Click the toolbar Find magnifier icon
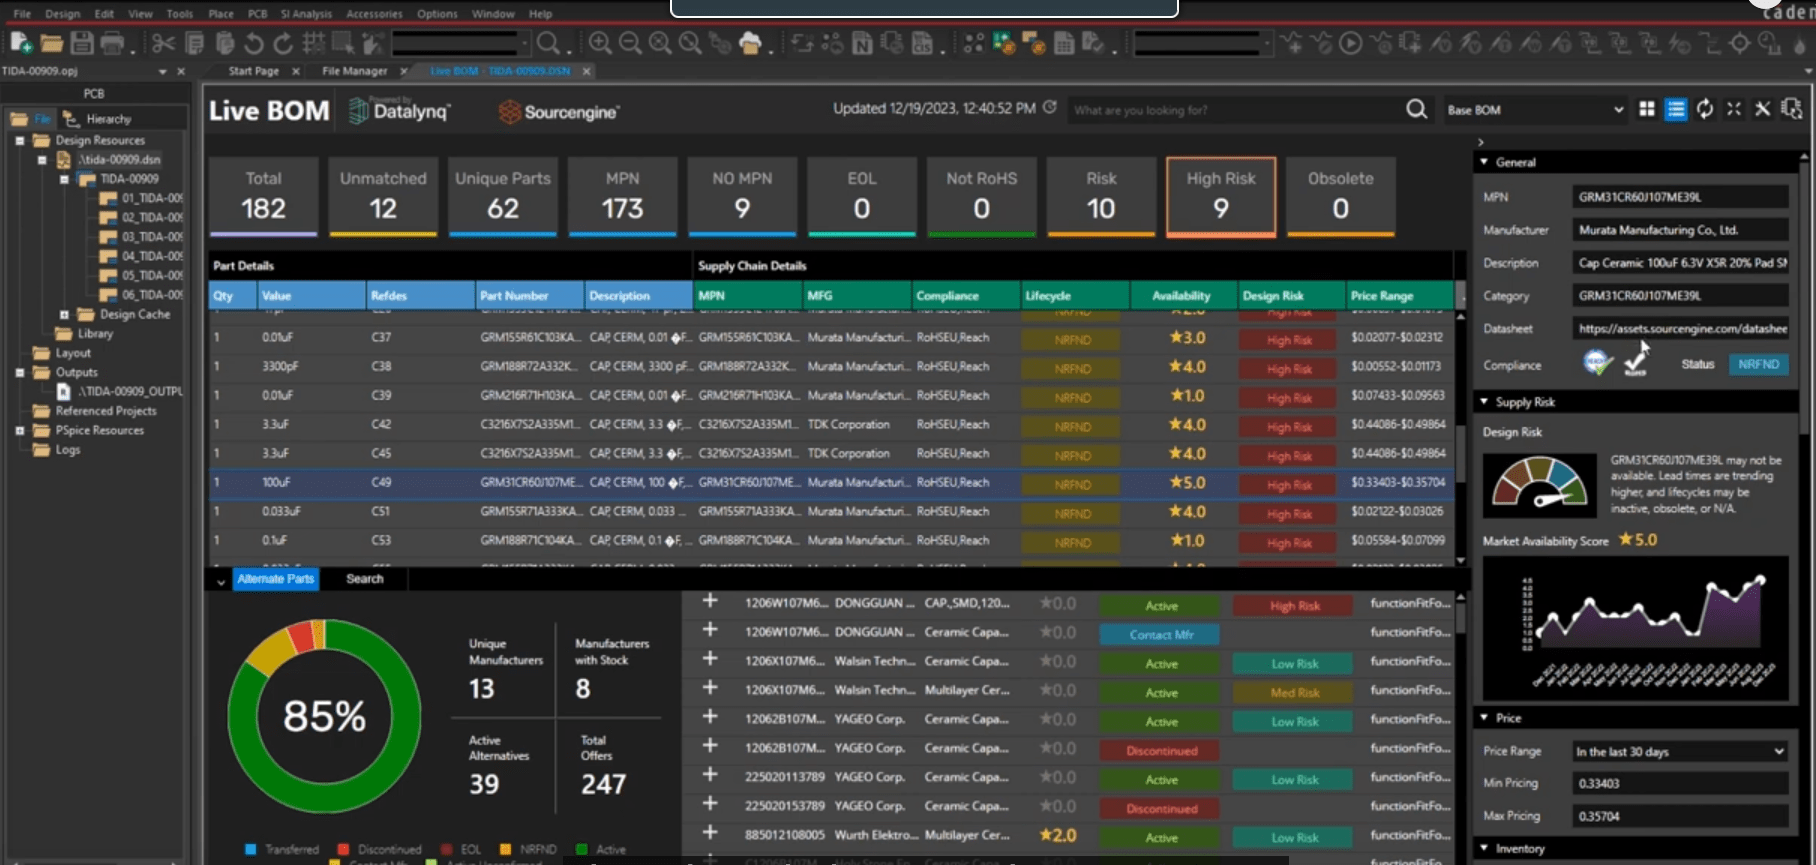The image size is (1816, 865). pos(548,43)
